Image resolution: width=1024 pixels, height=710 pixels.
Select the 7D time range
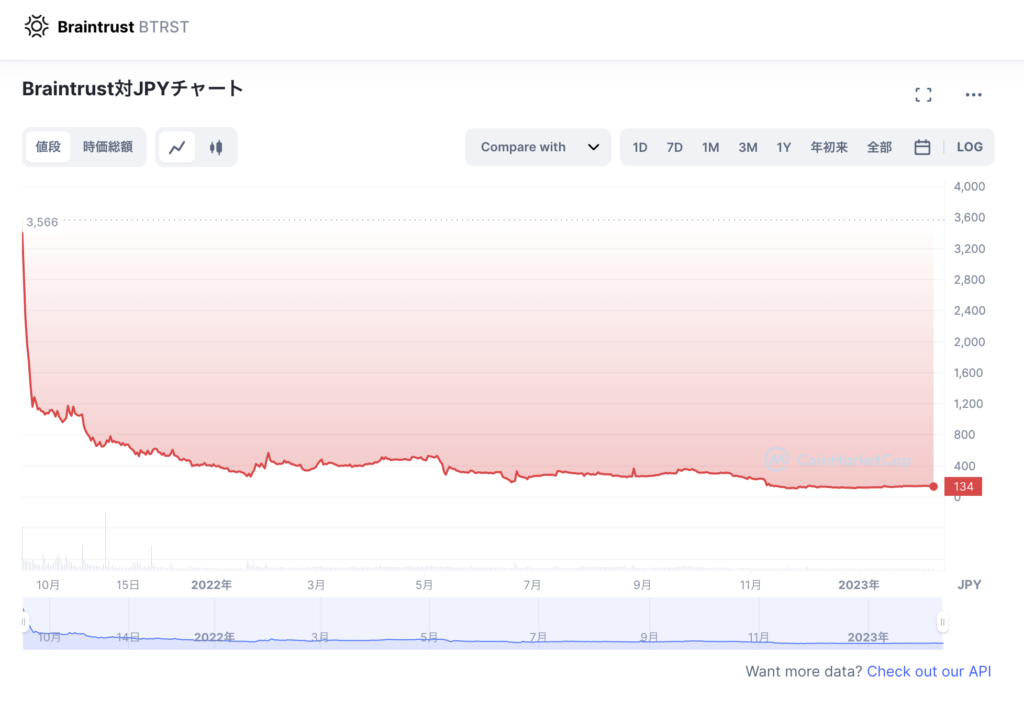pos(675,147)
